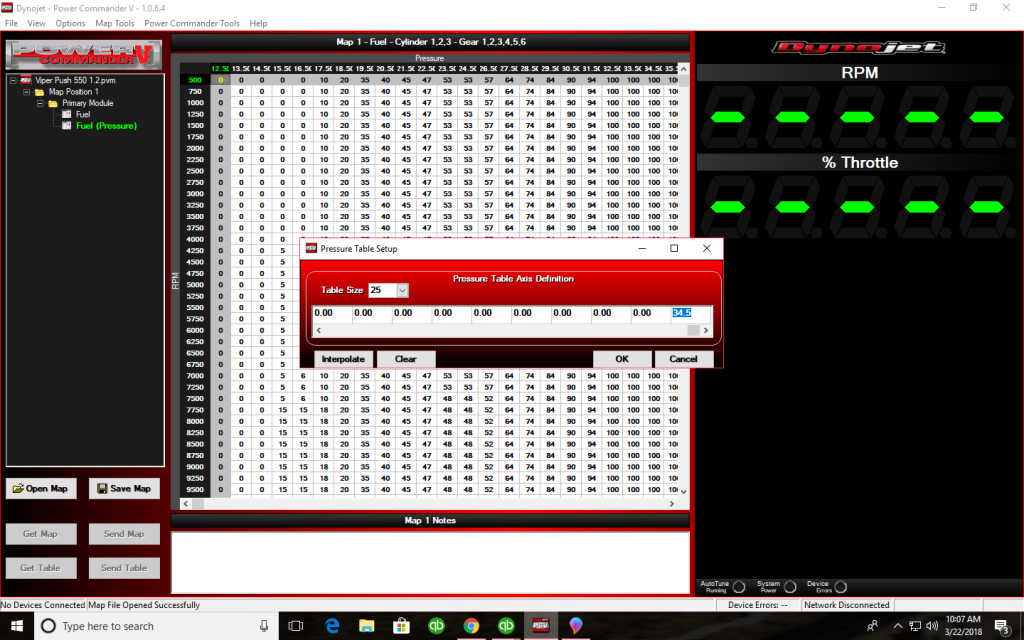Click the axis list left scroll arrow

(x=319, y=330)
